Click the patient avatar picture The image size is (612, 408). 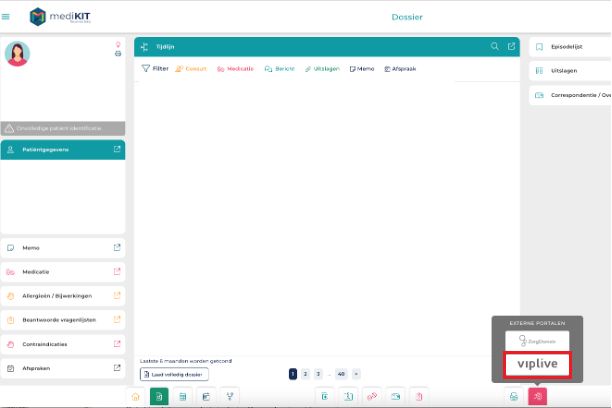[x=17, y=54]
